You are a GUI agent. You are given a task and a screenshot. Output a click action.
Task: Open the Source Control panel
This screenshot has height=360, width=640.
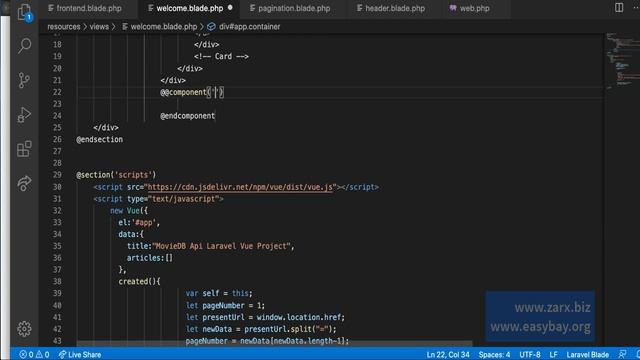point(24,80)
